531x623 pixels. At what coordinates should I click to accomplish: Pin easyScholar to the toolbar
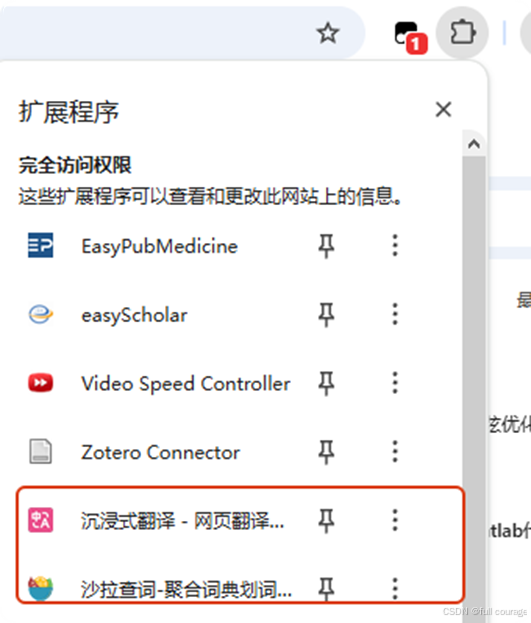tap(326, 315)
